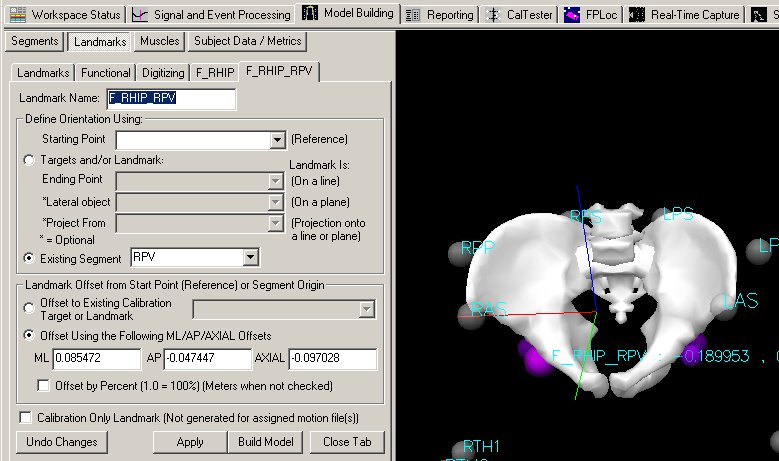Click the Close Tab button

click(x=347, y=442)
